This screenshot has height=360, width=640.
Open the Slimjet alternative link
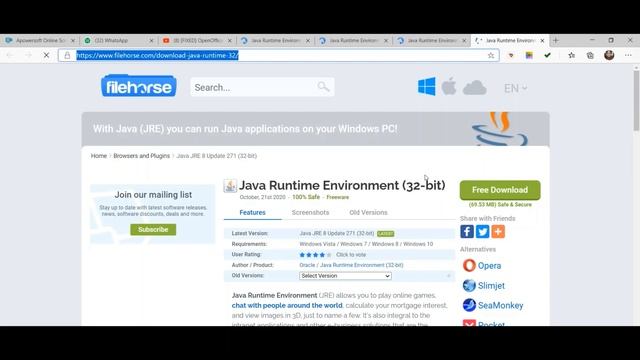(491, 285)
